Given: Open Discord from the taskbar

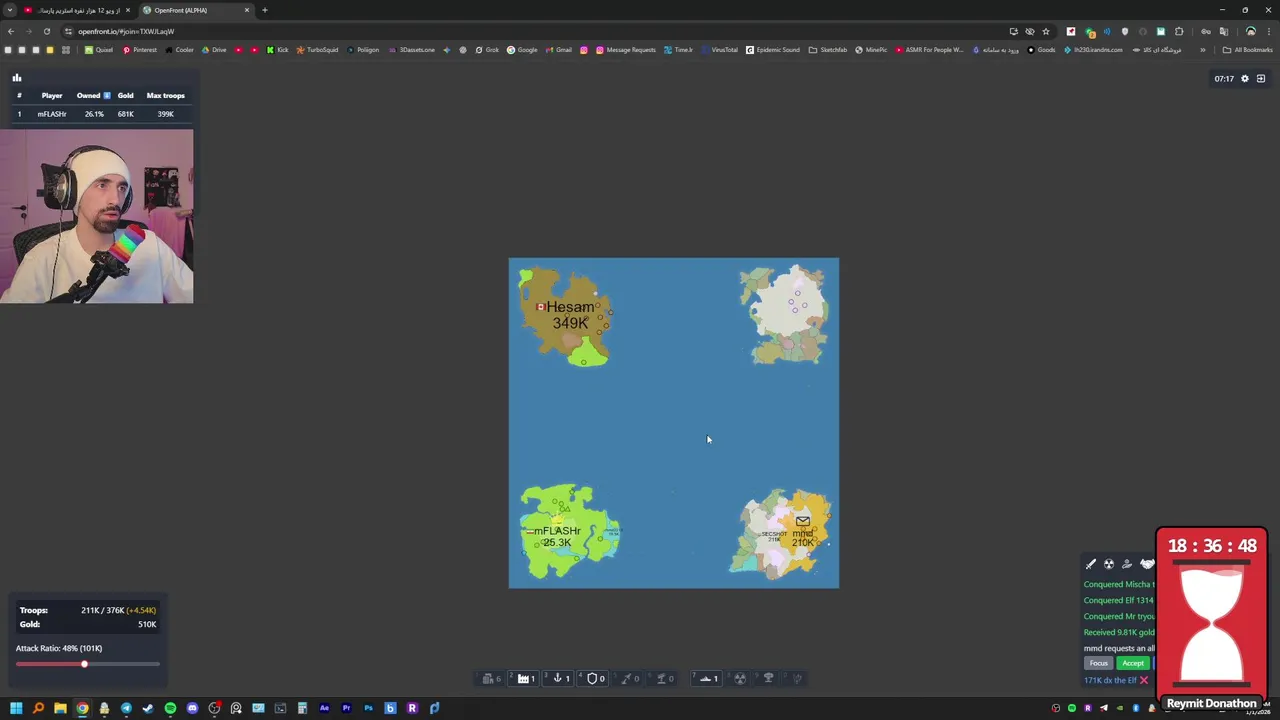Looking at the screenshot, I should click(x=192, y=708).
